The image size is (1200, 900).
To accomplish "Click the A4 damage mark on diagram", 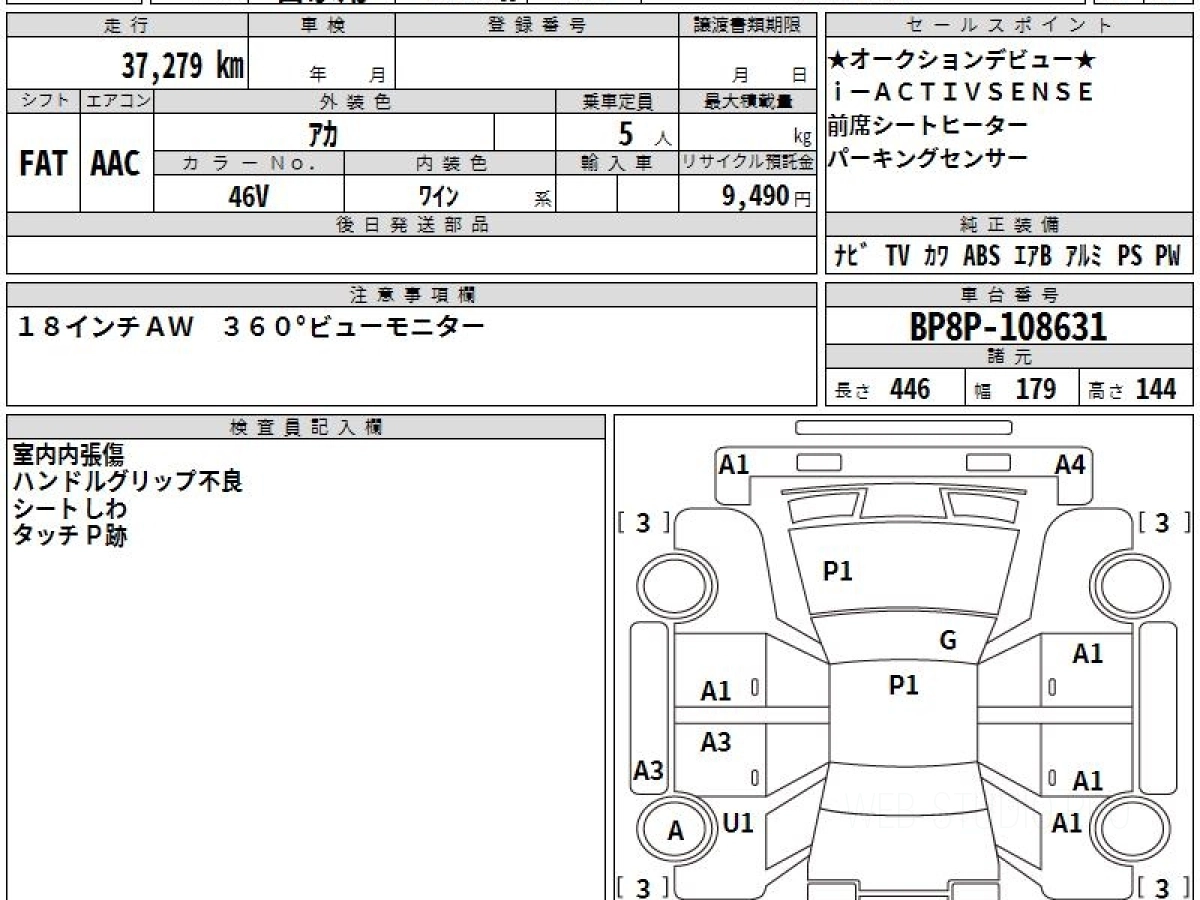I will [1070, 464].
